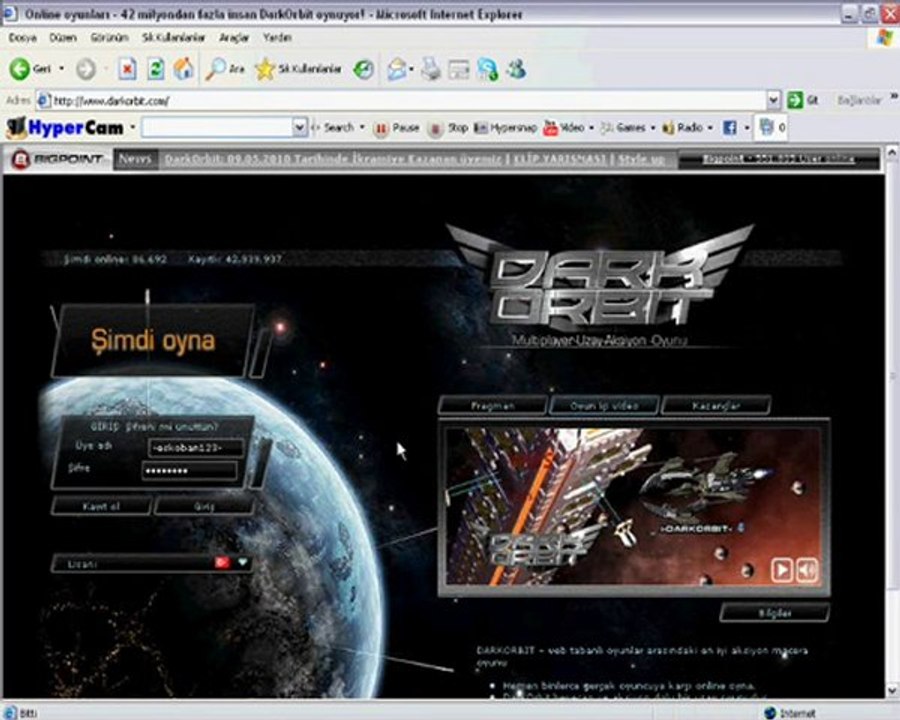Screen dimensions: 900x720
Task: Switch to the Kazançlar tab
Action: [x=716, y=405]
